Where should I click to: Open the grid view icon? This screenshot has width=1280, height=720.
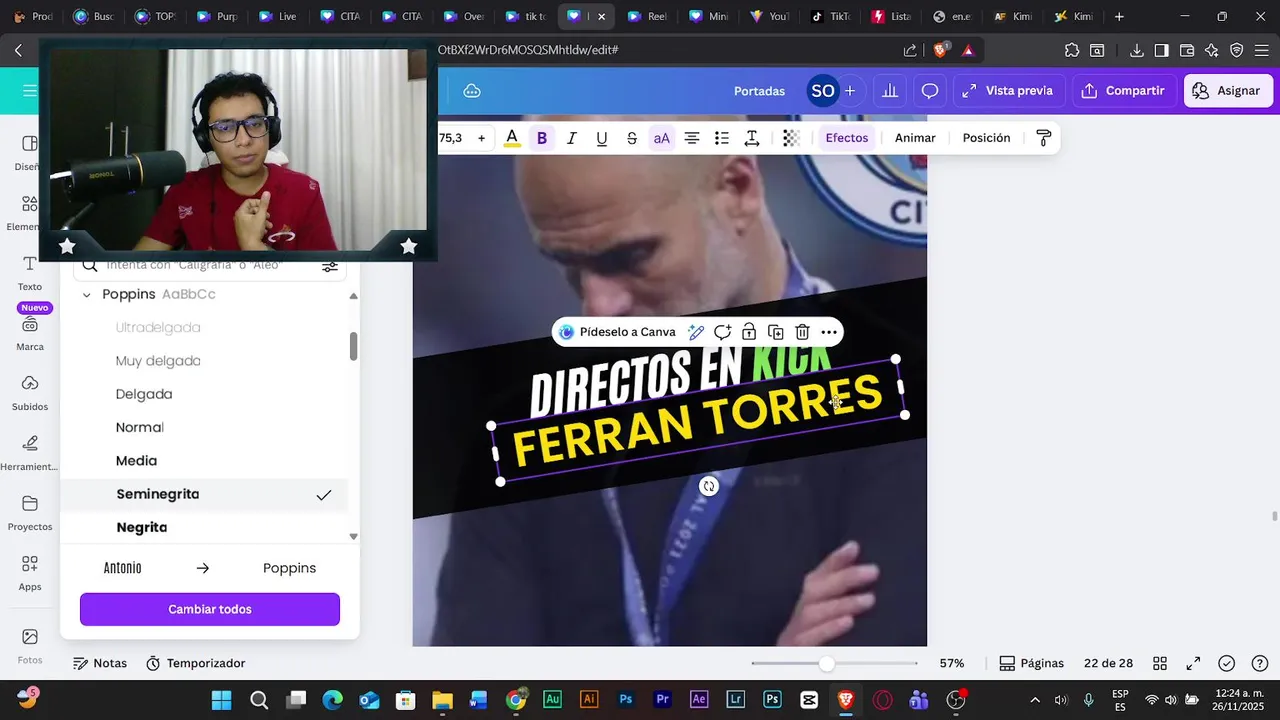[x=1160, y=663]
